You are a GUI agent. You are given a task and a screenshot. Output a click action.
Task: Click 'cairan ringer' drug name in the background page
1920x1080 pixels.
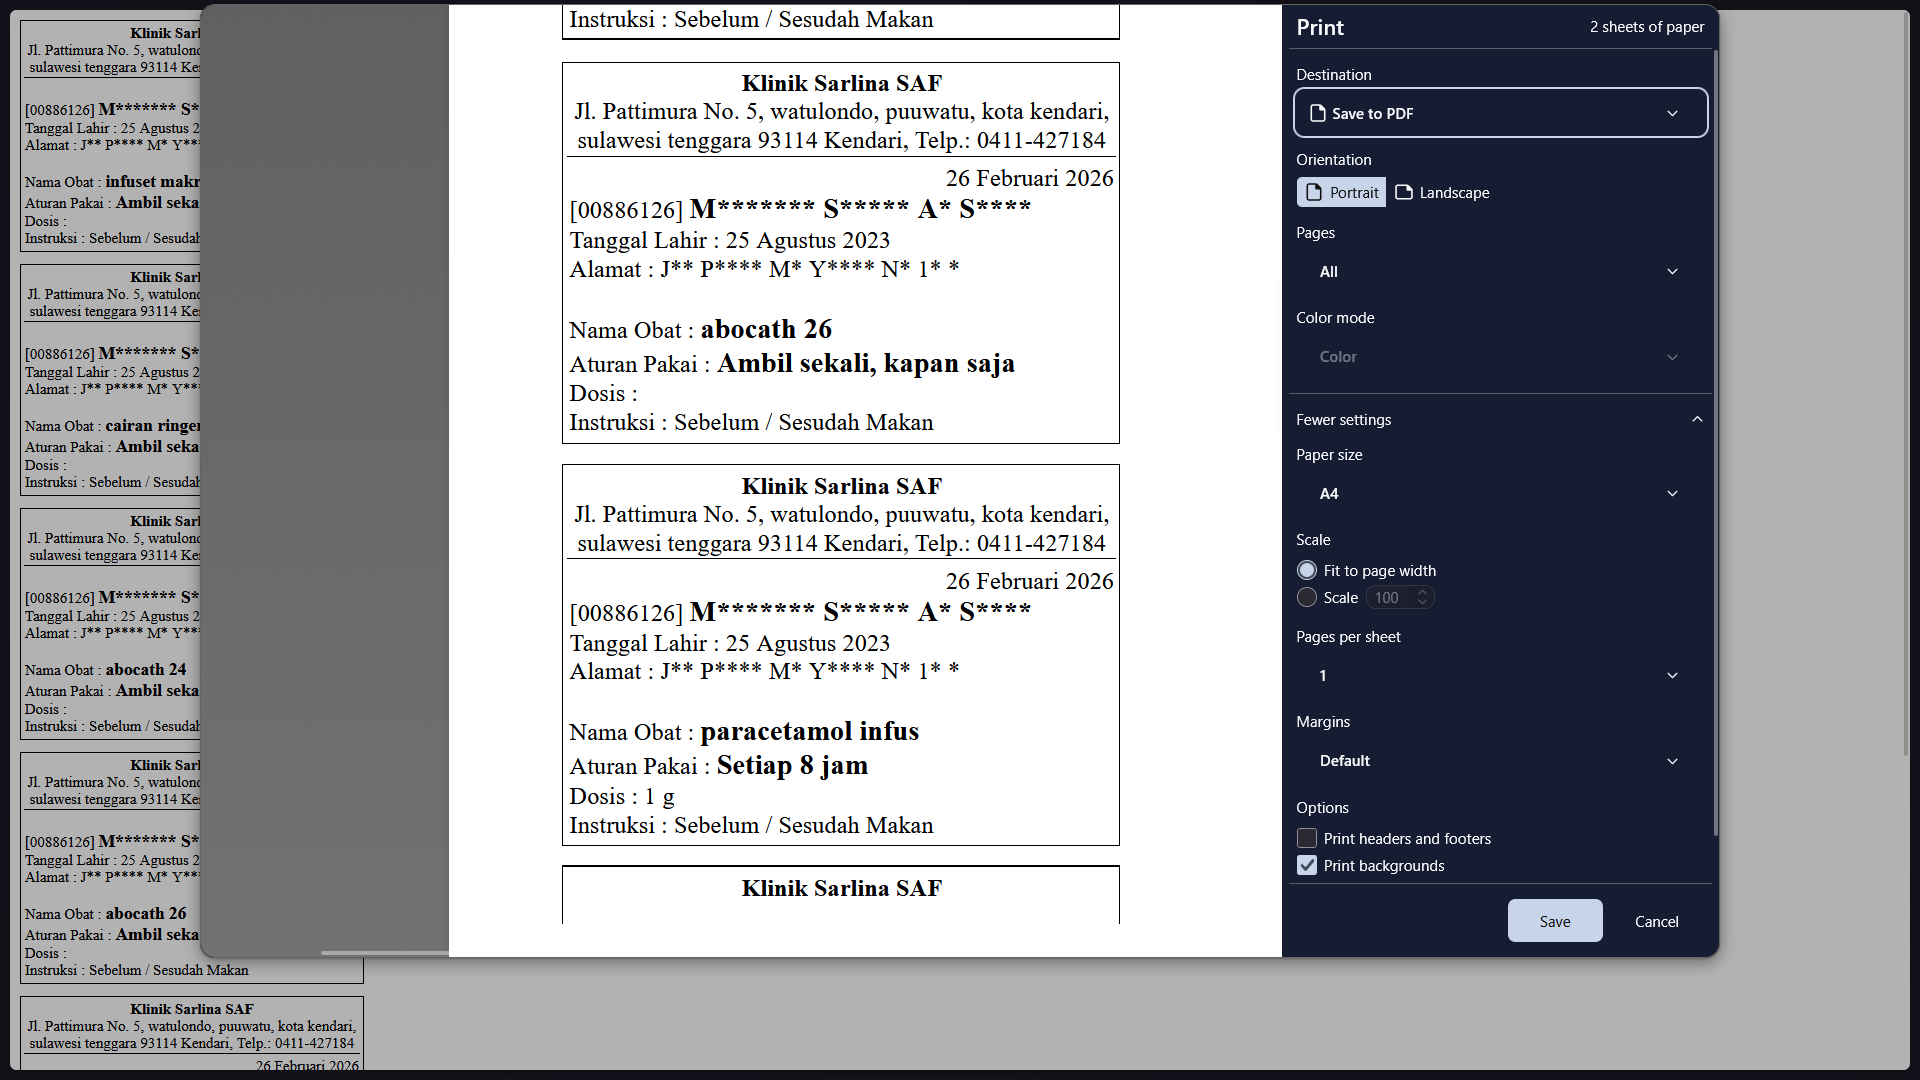coord(153,426)
